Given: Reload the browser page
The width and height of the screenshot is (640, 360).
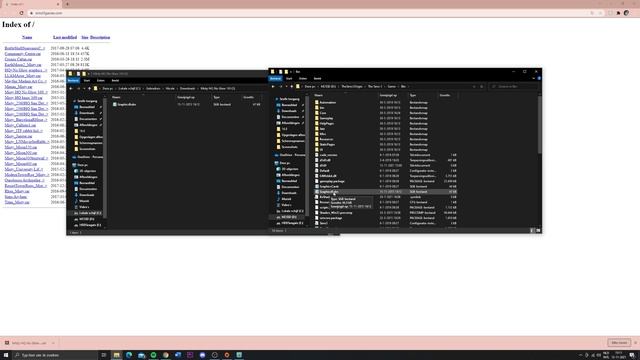Looking at the screenshot, I should click(22, 13).
